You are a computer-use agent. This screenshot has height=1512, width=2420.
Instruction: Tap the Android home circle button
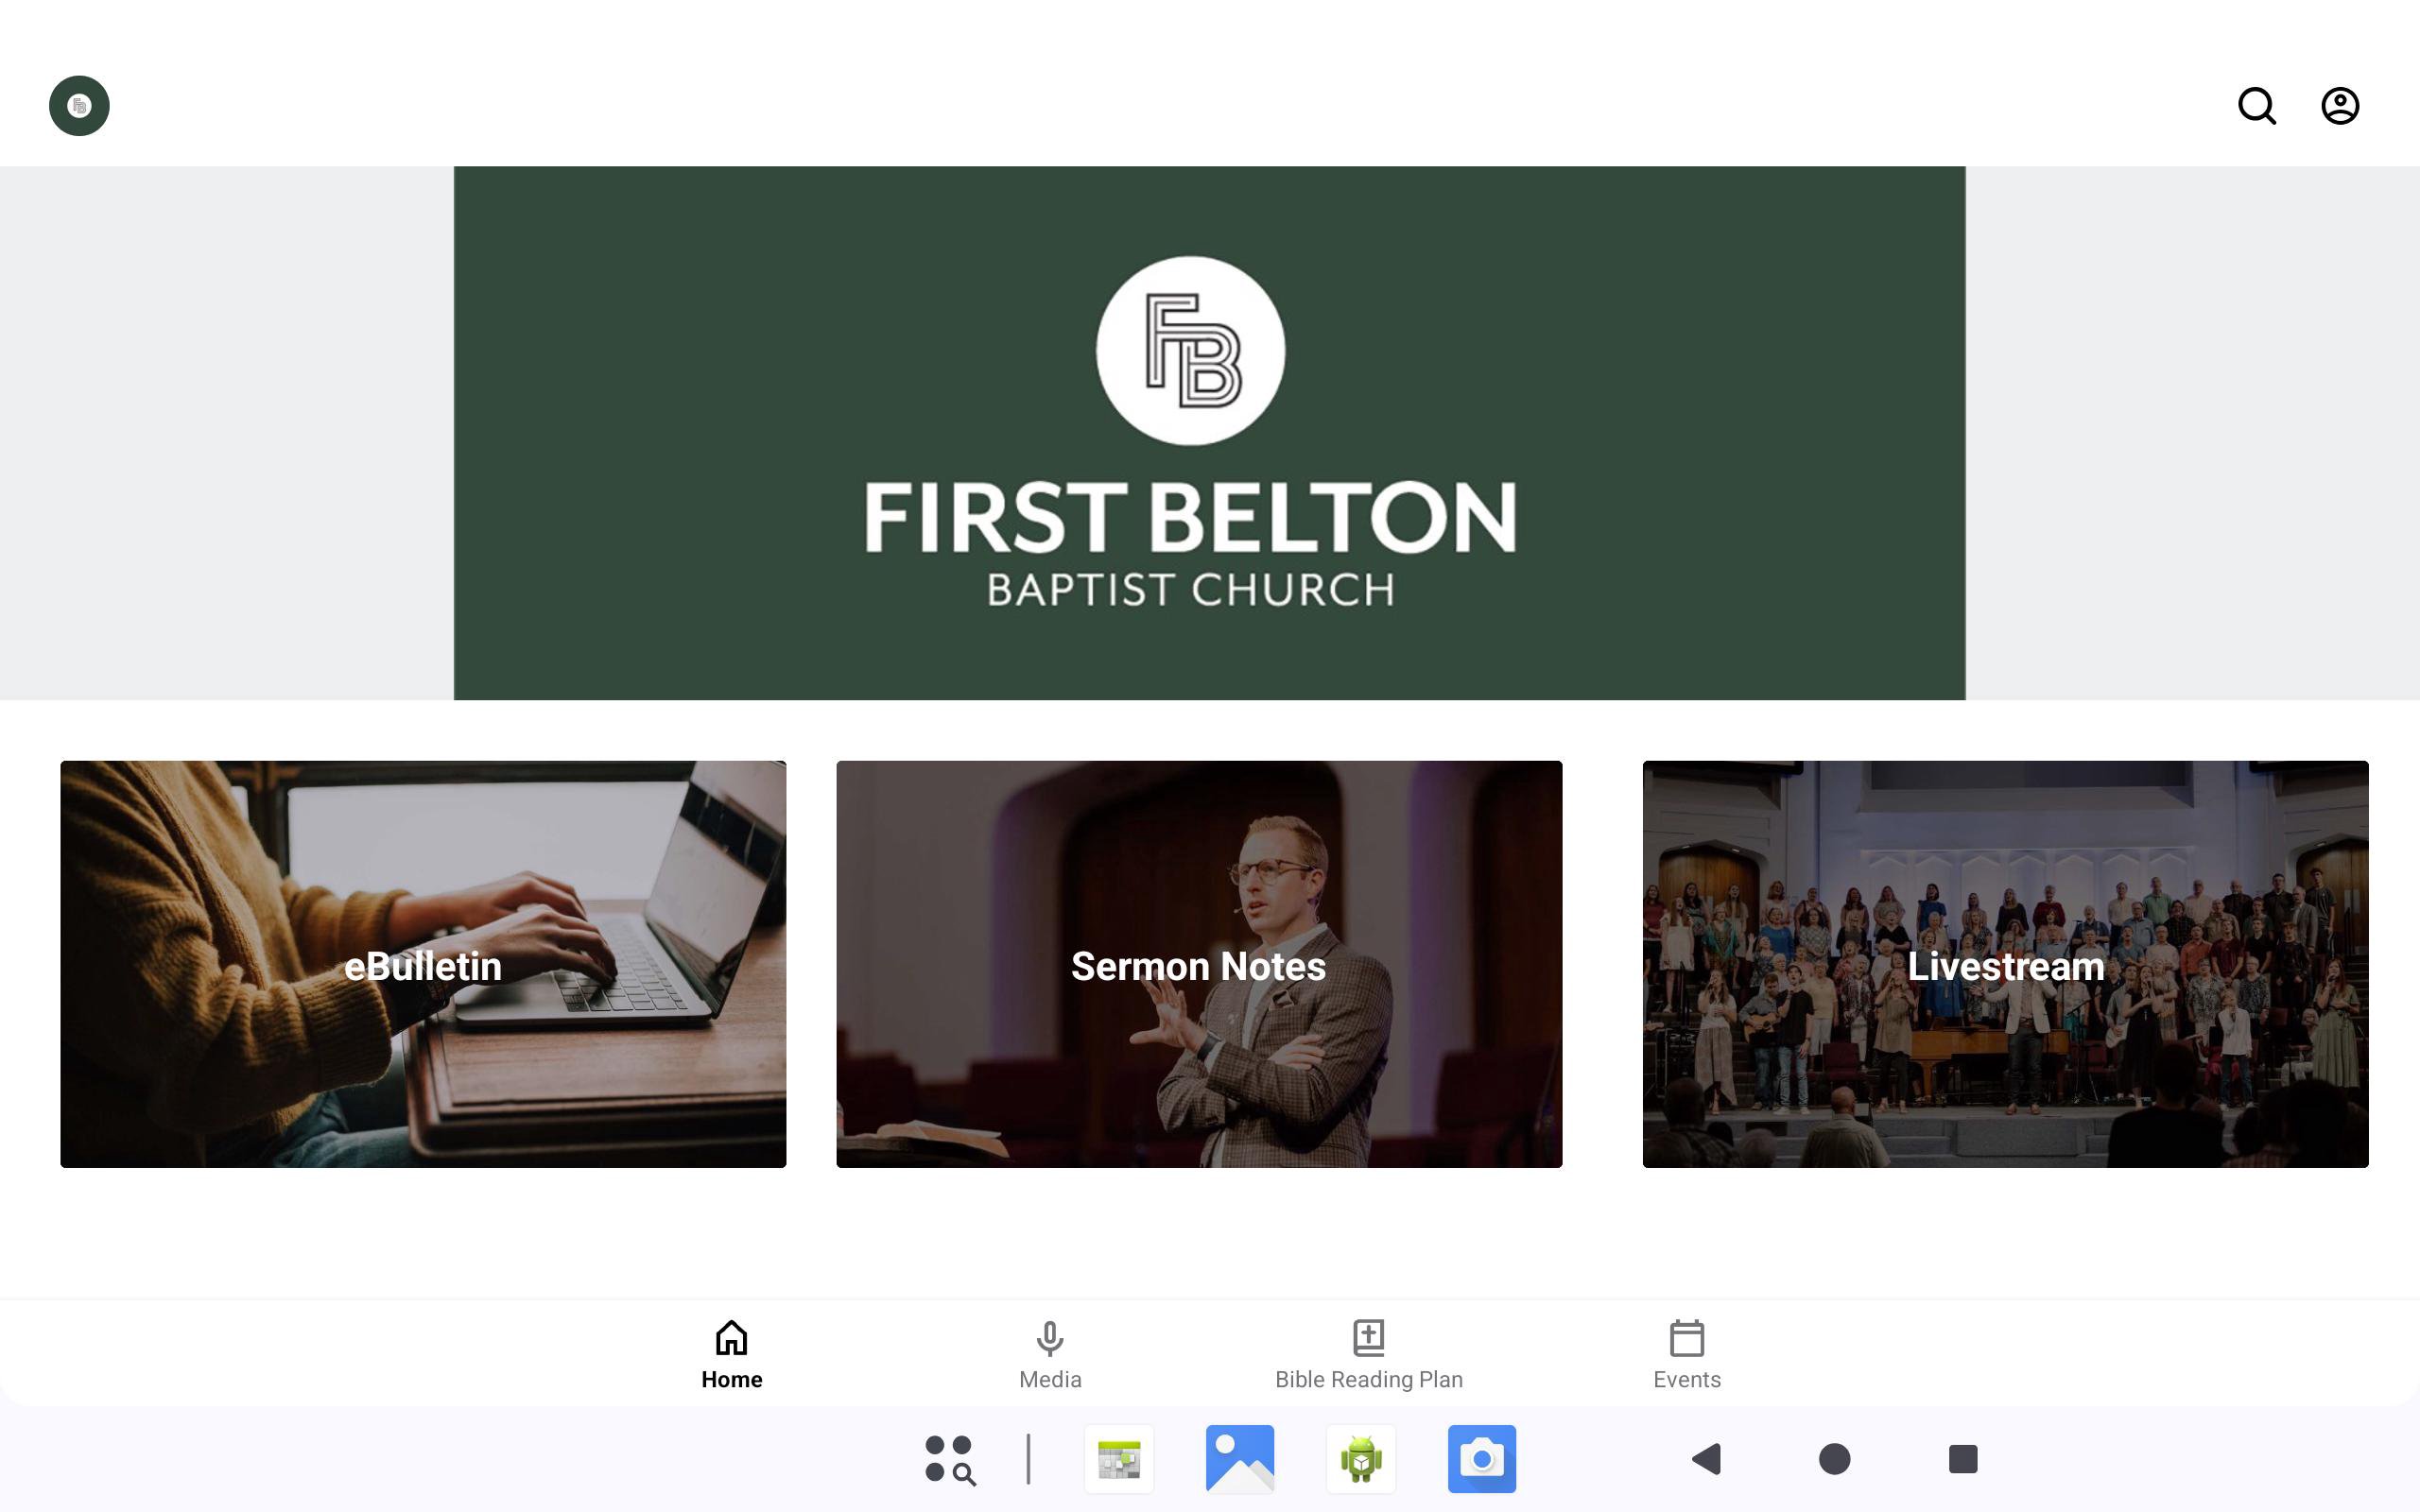pyautogui.click(x=1834, y=1459)
